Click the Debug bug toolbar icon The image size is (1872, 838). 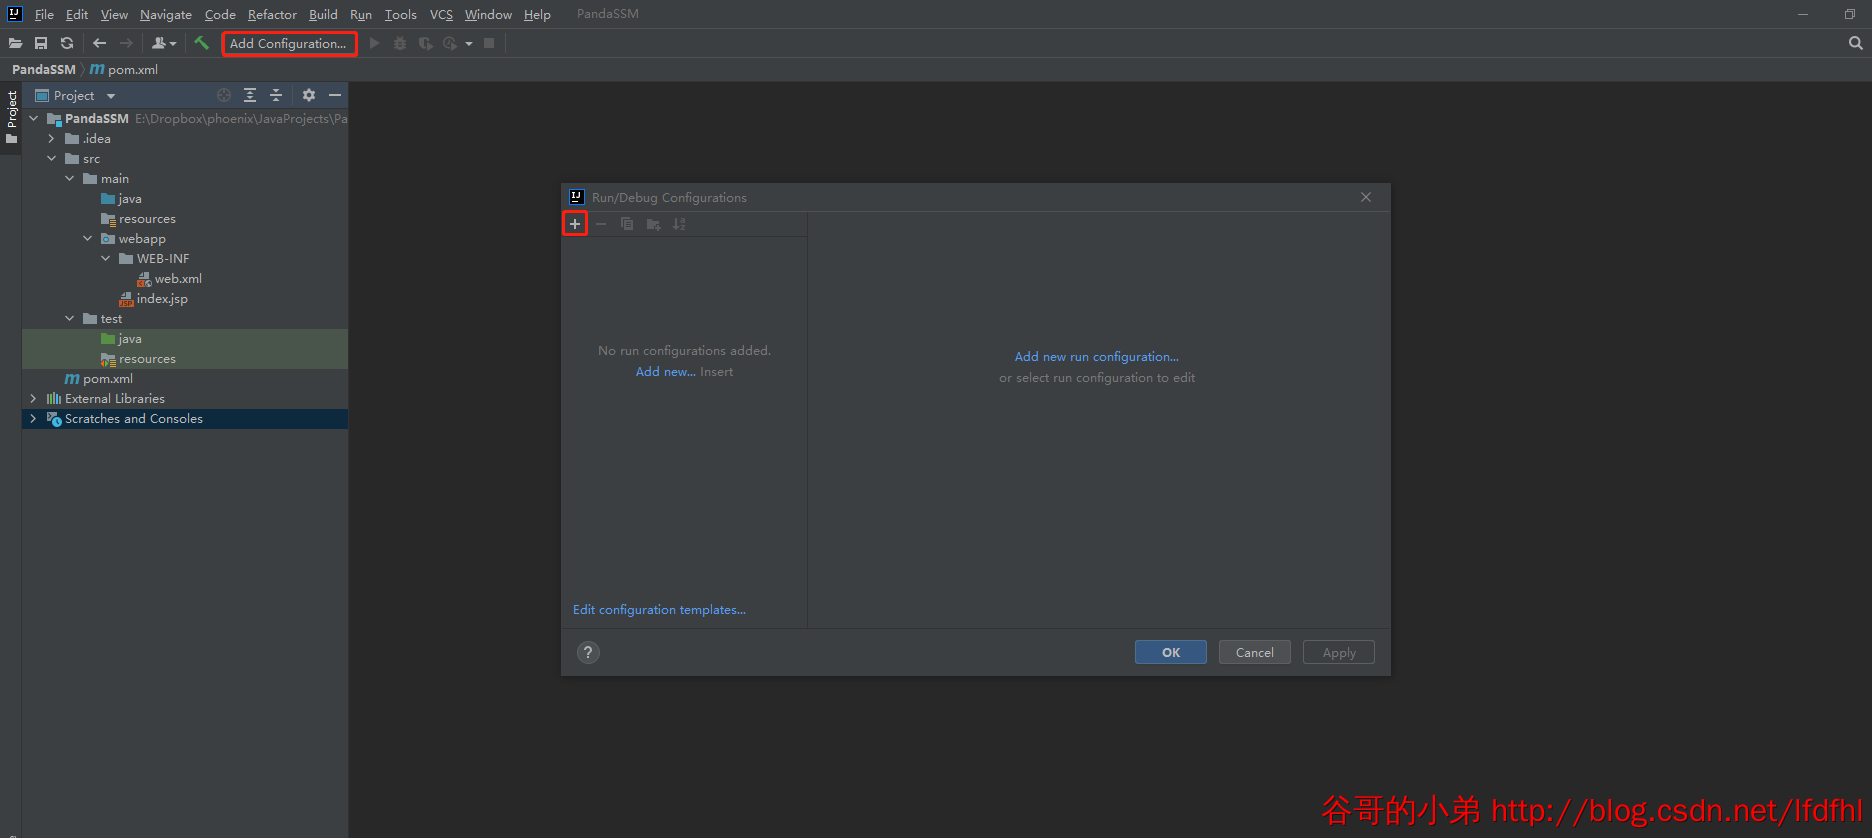[400, 43]
